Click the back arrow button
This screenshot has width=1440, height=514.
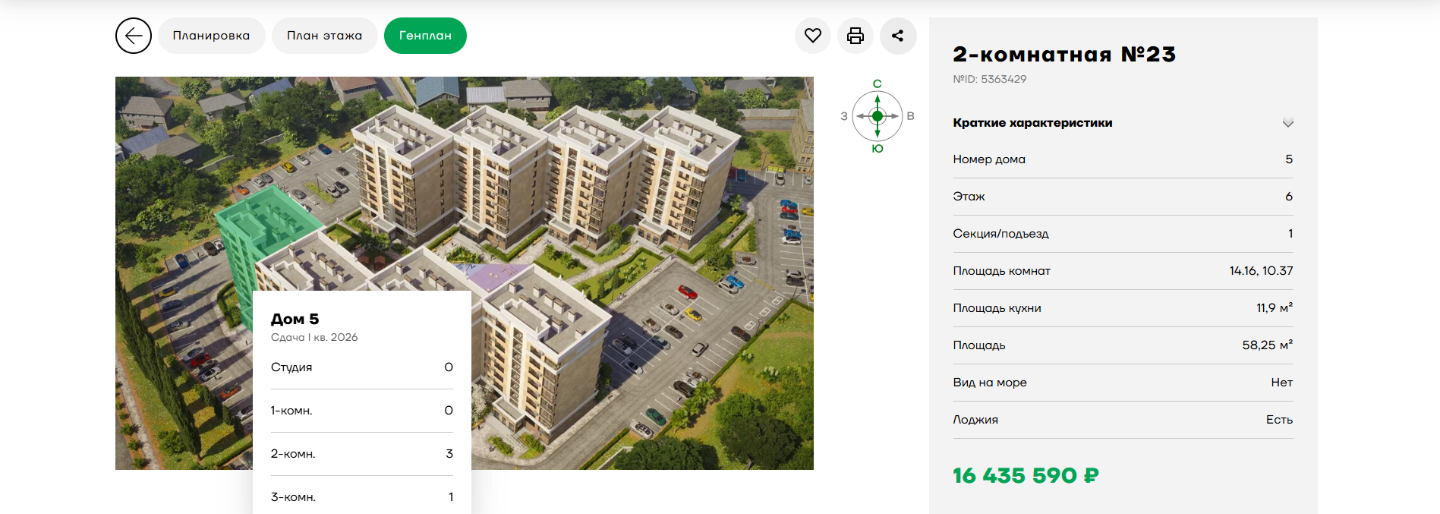click(x=133, y=36)
